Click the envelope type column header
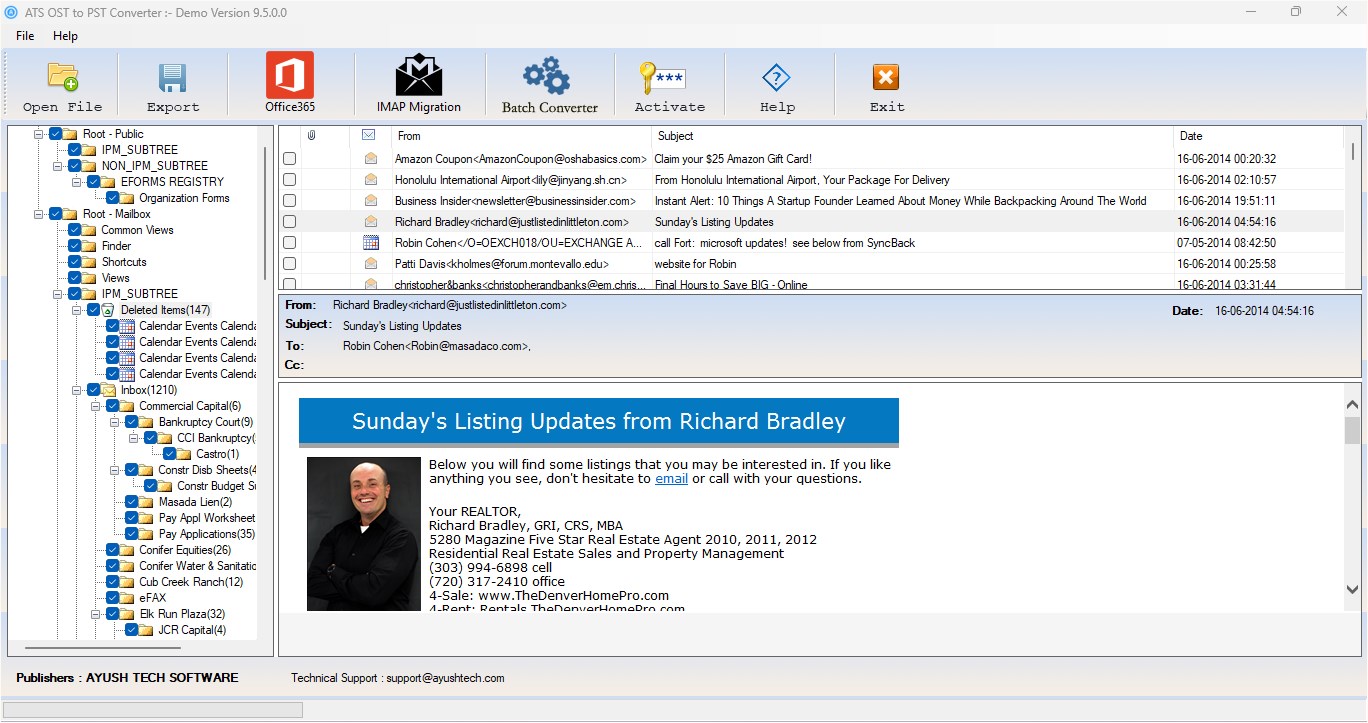 (x=368, y=135)
